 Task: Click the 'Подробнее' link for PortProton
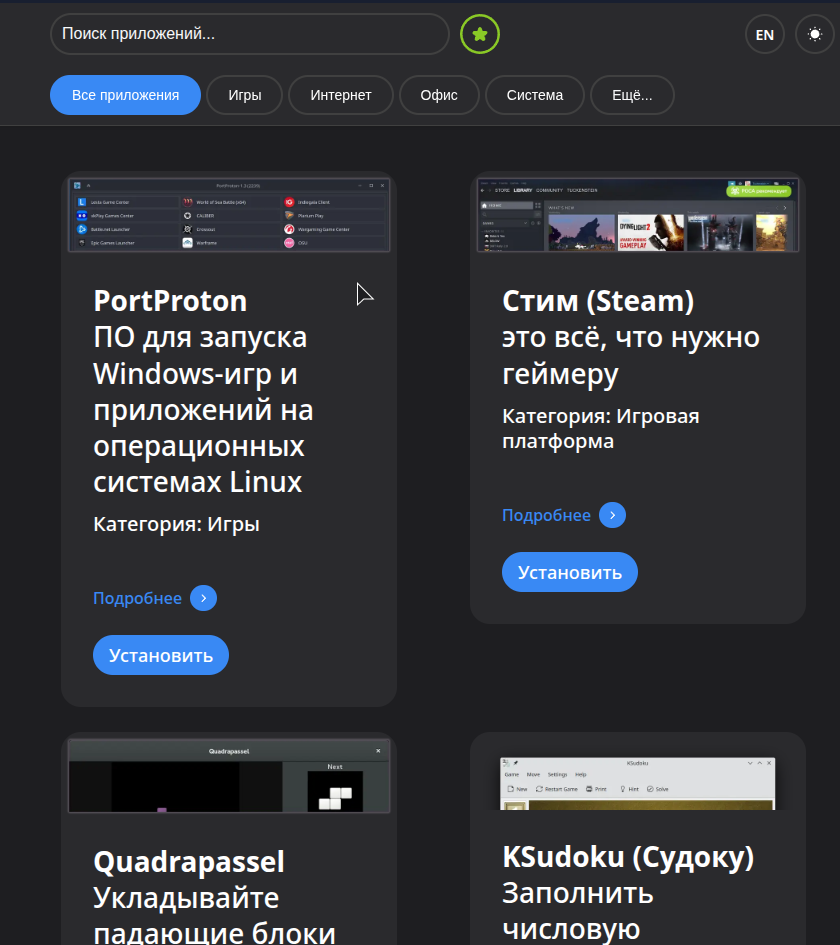pos(137,598)
